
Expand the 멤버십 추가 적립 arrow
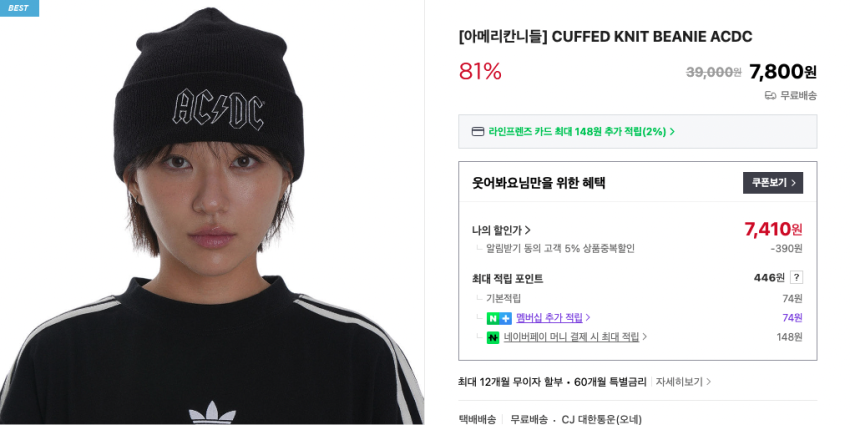pyautogui.click(x=588, y=318)
